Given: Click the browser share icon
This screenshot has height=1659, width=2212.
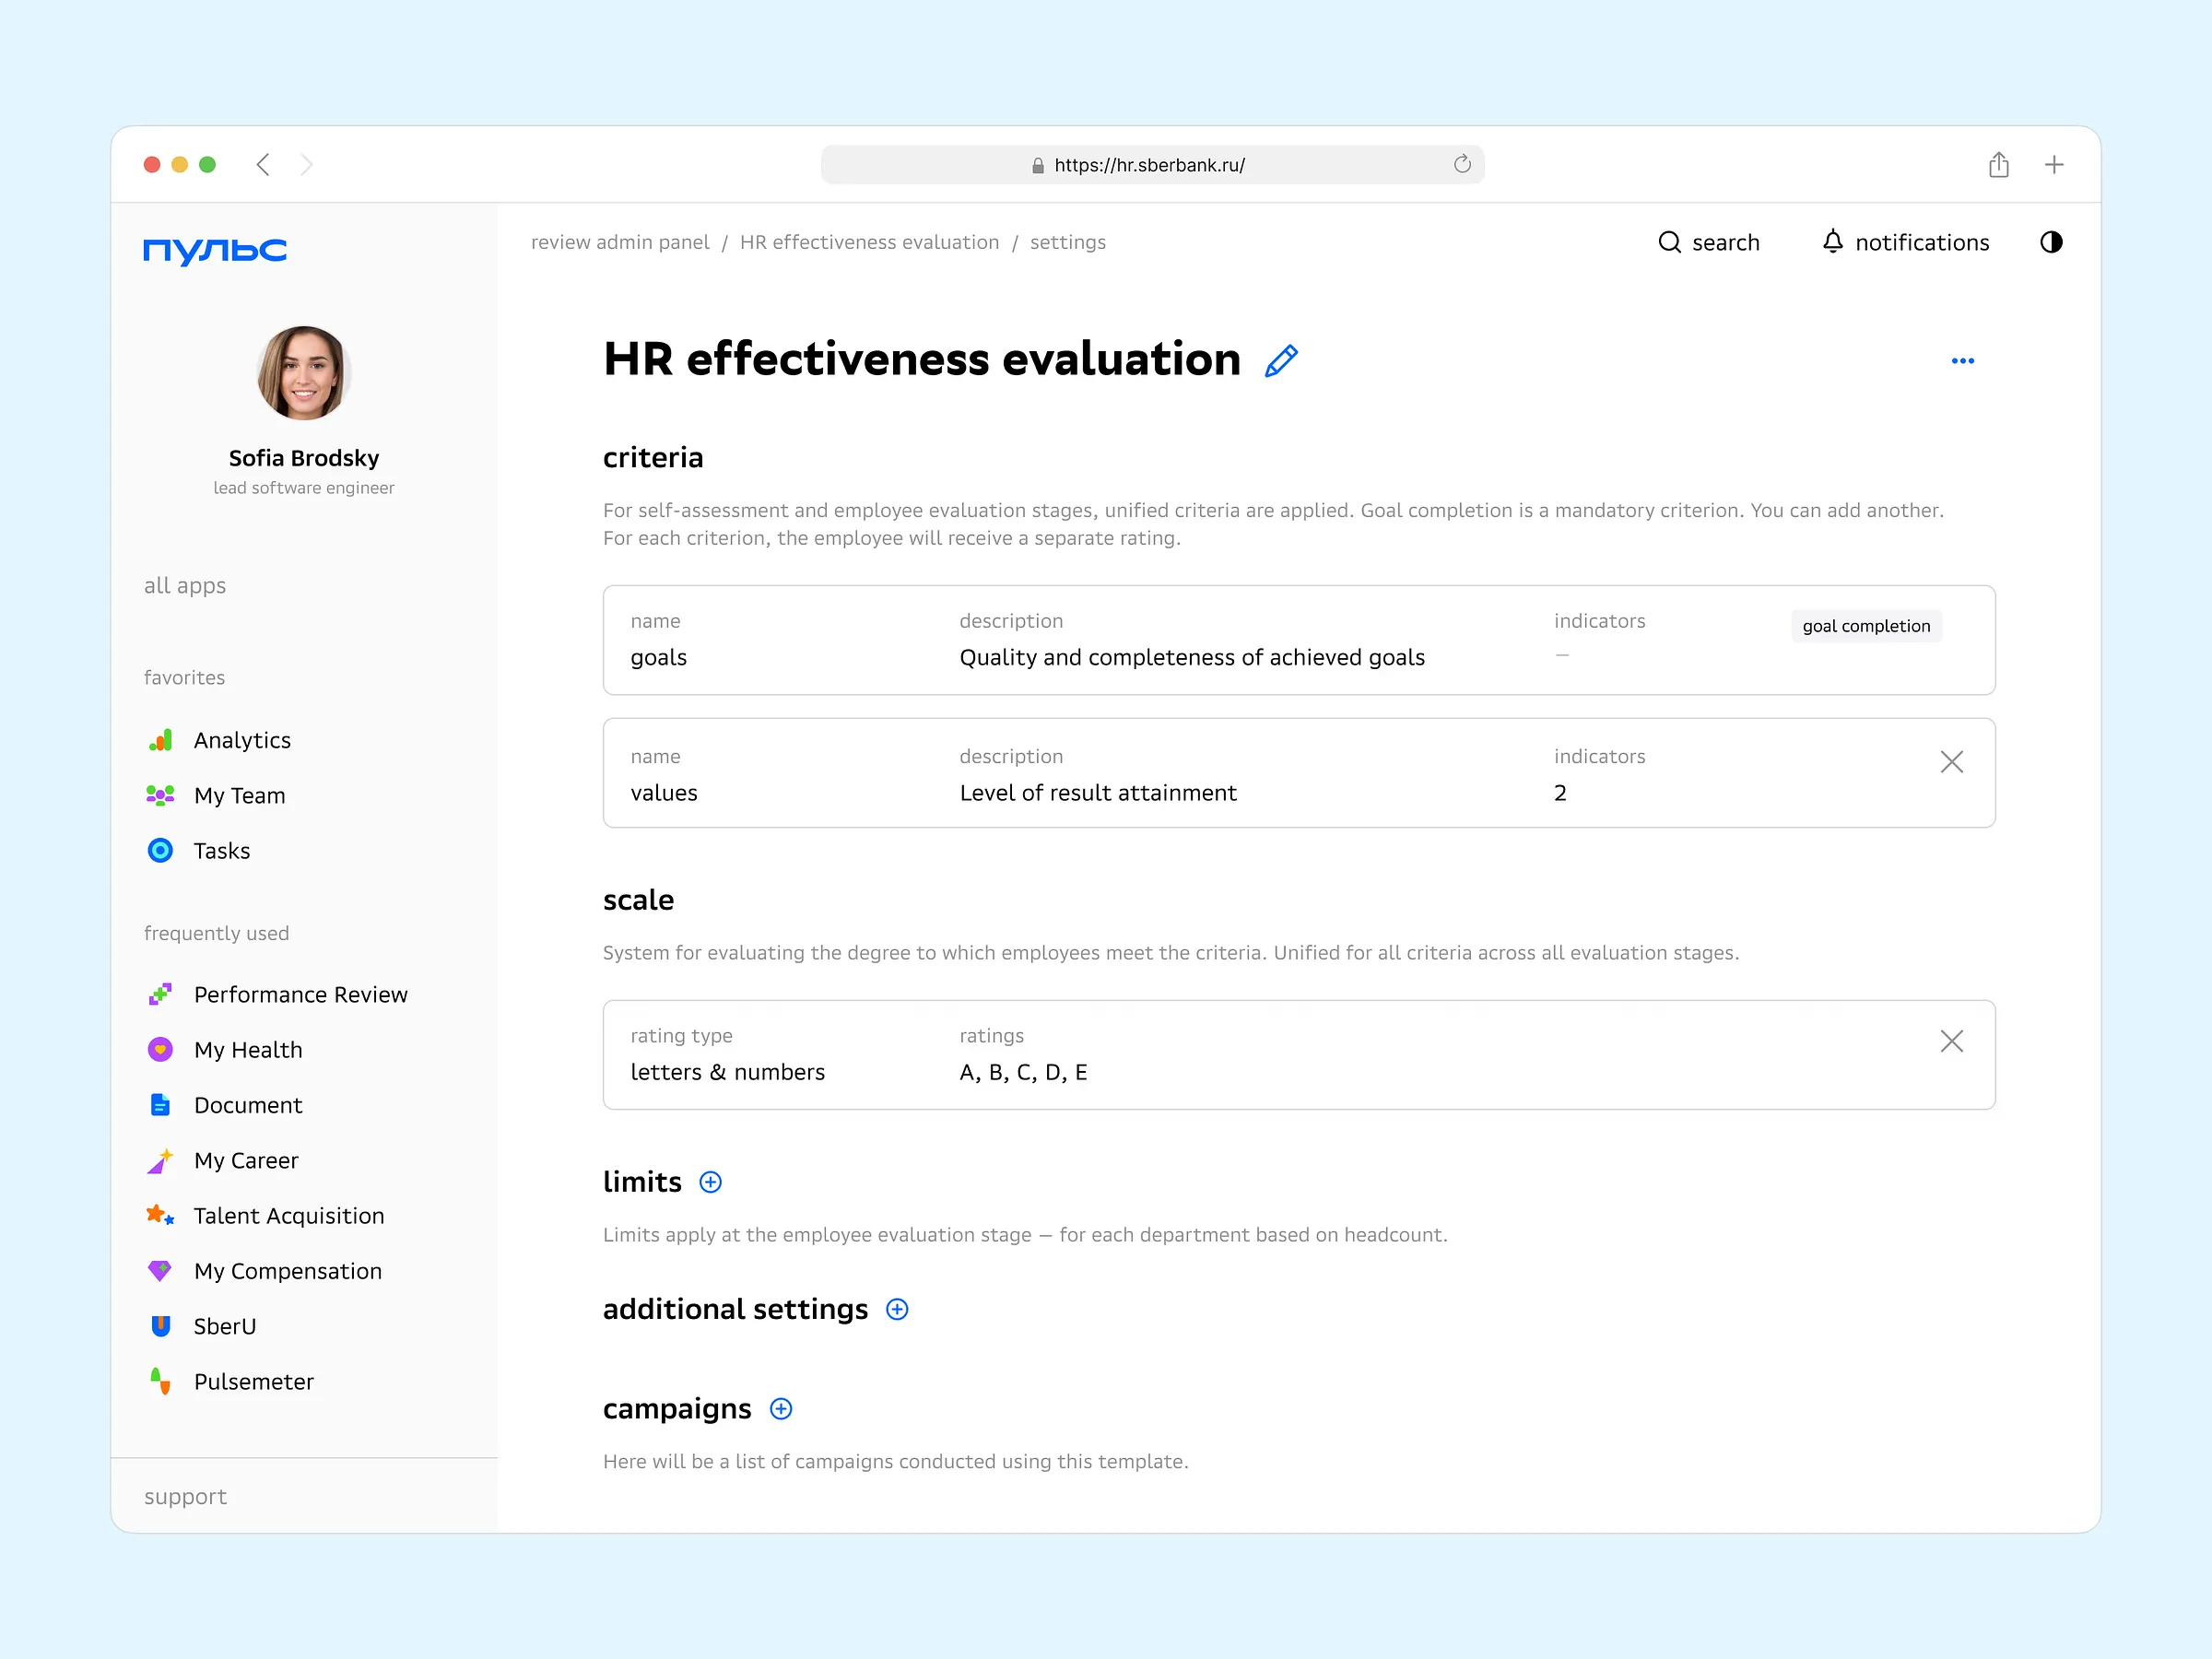Looking at the screenshot, I should [1998, 165].
